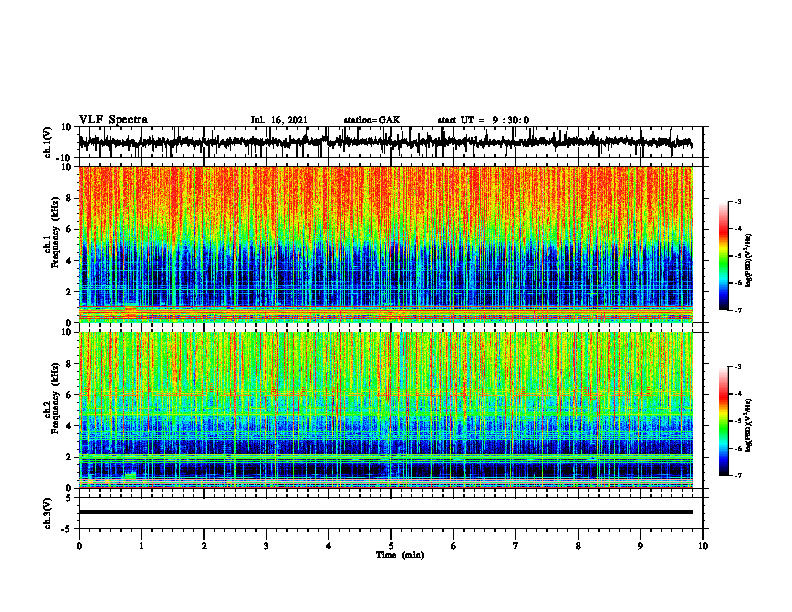
Task: Click the "VLF Spectra" plot title
Action: coord(113,120)
